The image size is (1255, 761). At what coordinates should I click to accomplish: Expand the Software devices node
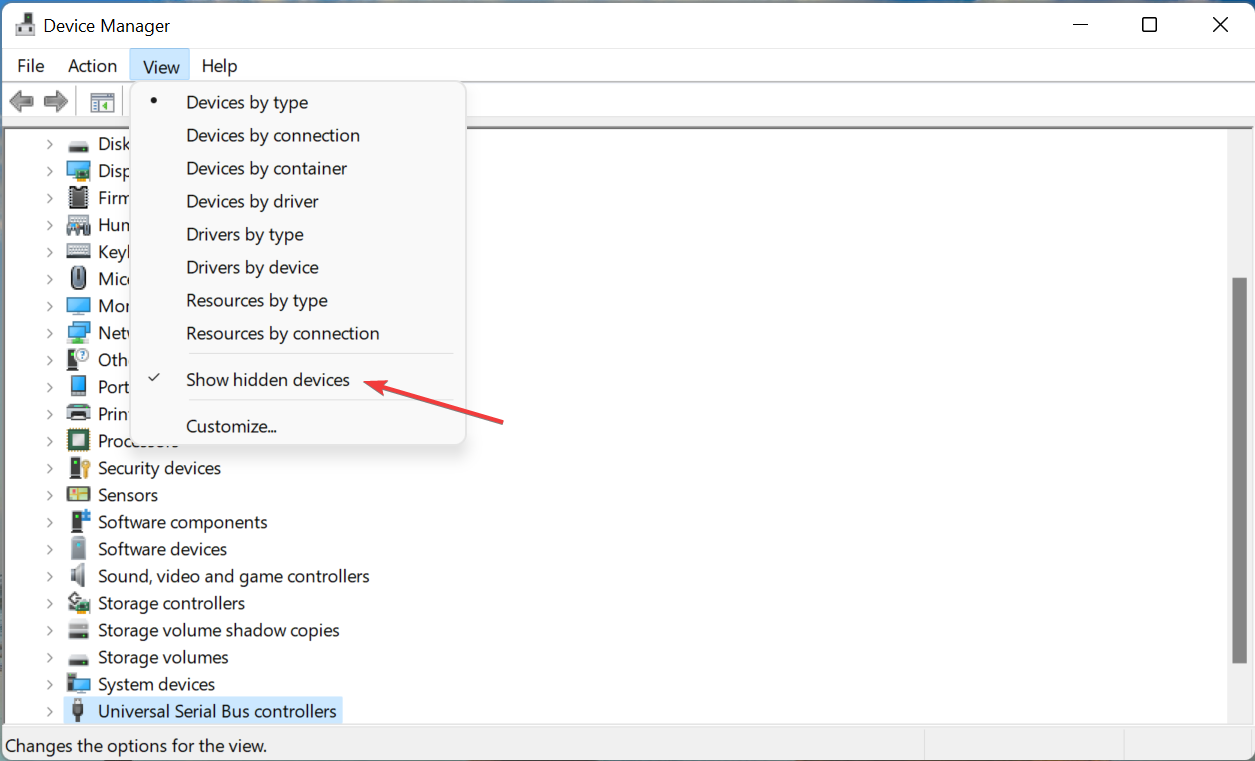[x=49, y=549]
